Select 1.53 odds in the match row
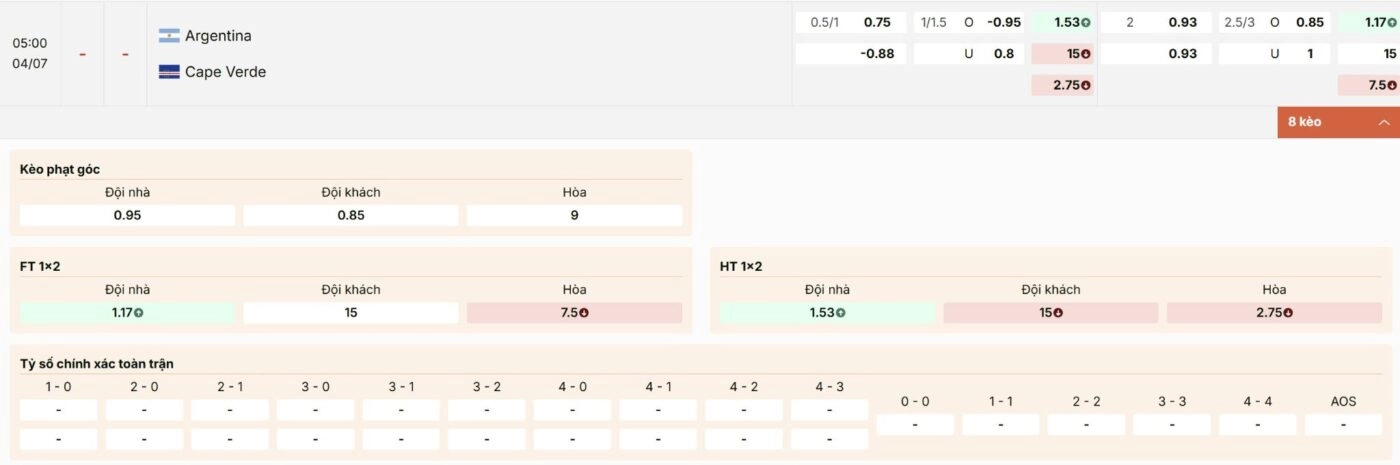The width and height of the screenshot is (1400, 465). [x=1063, y=23]
